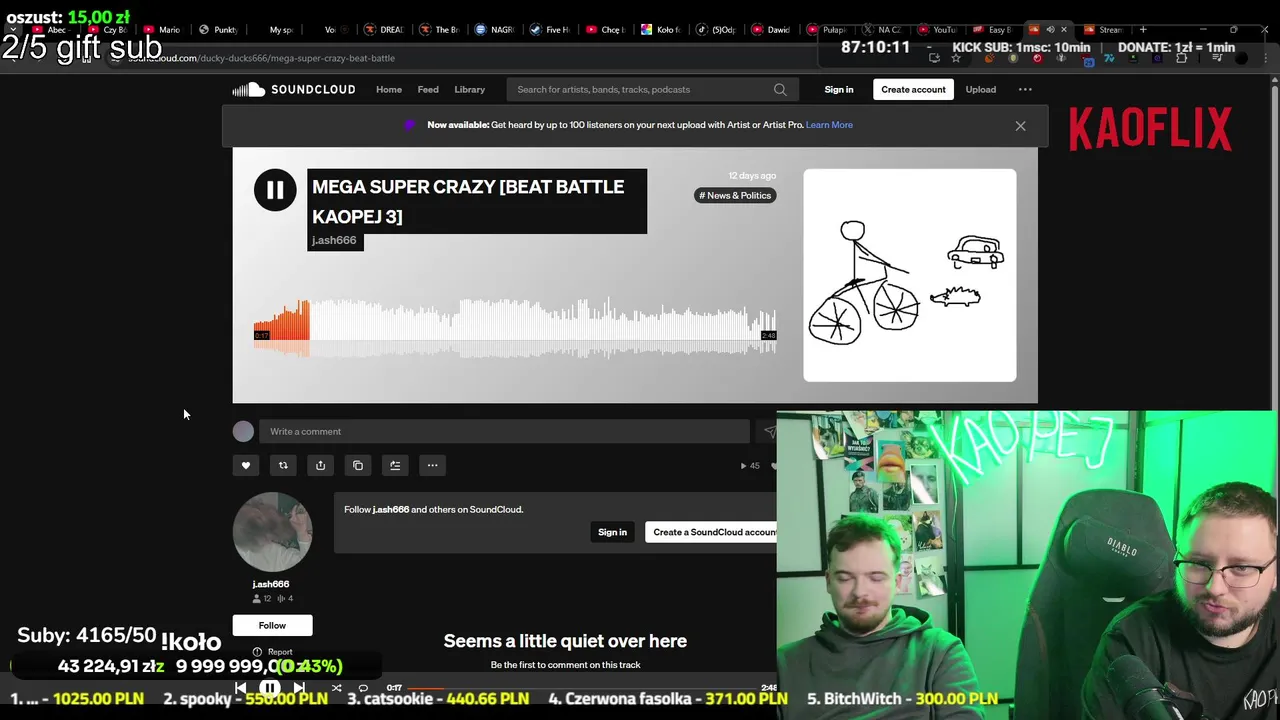1280x720 pixels.
Task: Follow j.ash666 with the Follow button
Action: [x=272, y=626]
